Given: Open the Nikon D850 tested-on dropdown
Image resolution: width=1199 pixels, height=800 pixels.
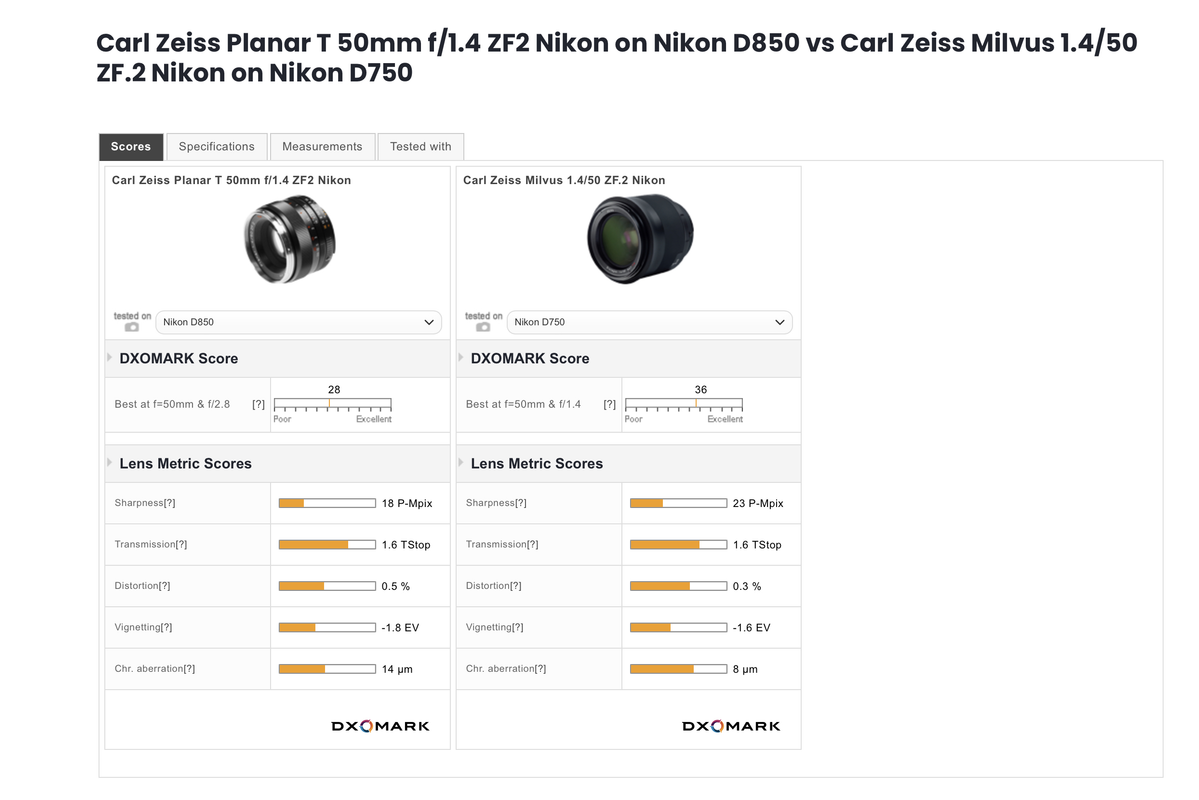Looking at the screenshot, I should coord(298,322).
